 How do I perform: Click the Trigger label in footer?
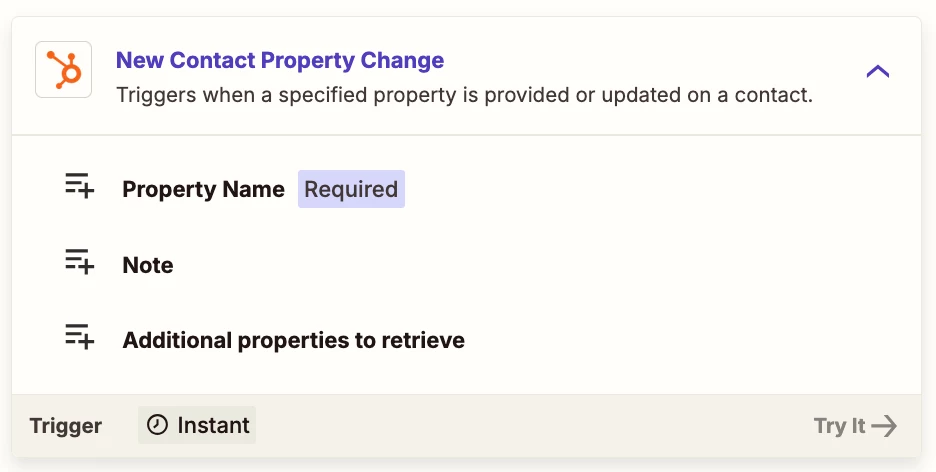point(66,425)
